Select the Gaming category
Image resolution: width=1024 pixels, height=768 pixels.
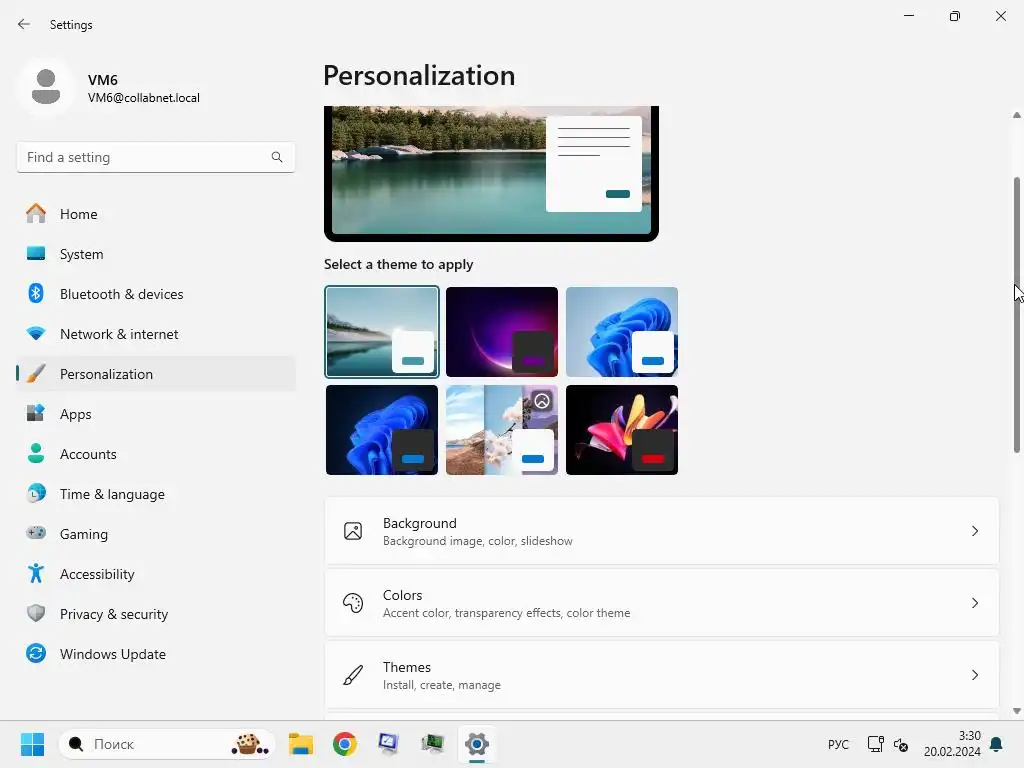pyautogui.click(x=155, y=534)
